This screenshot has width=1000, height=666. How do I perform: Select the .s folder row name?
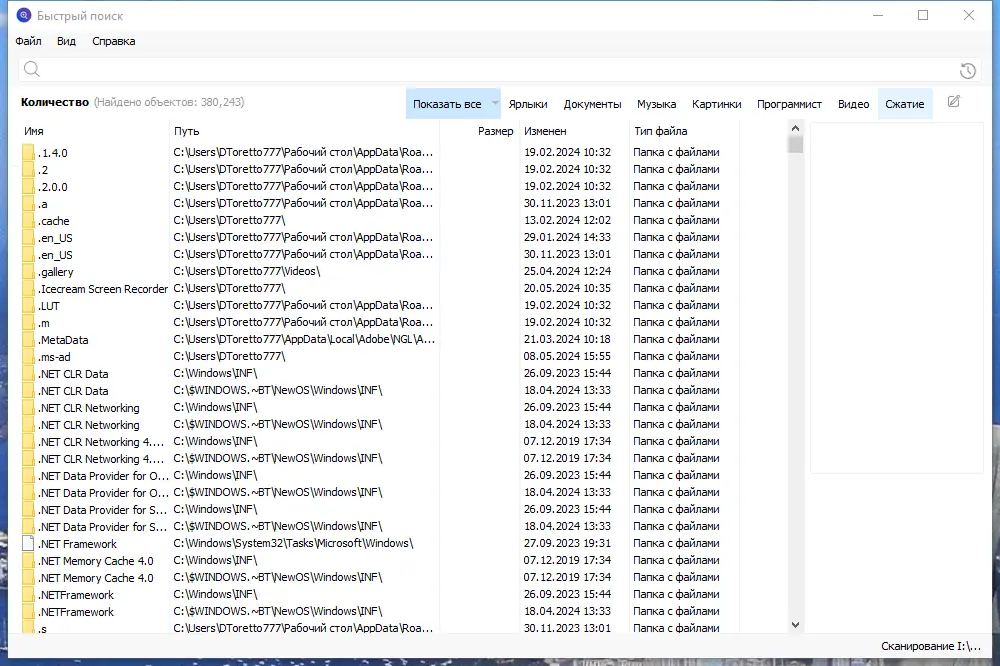[43, 629]
